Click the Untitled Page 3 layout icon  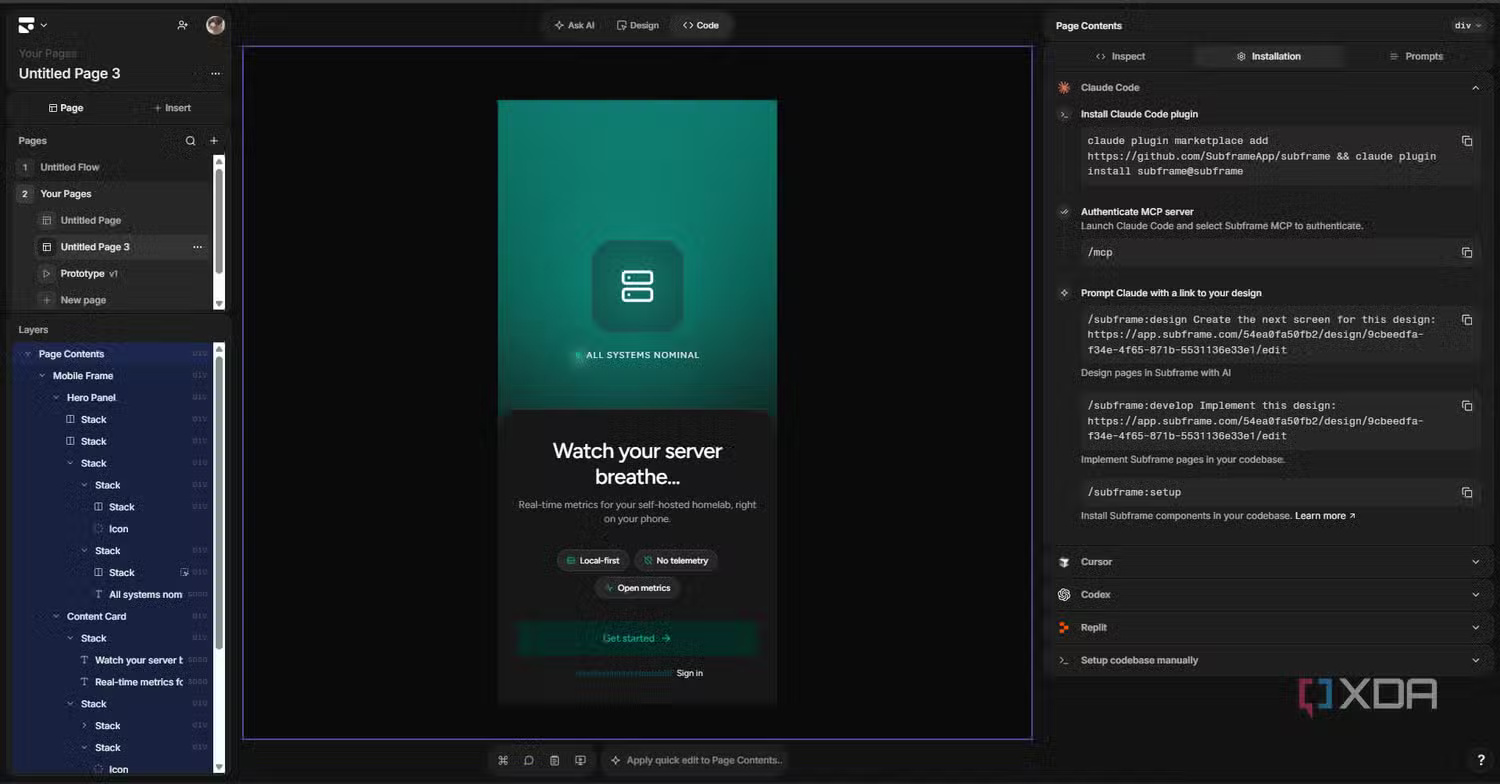(x=46, y=247)
